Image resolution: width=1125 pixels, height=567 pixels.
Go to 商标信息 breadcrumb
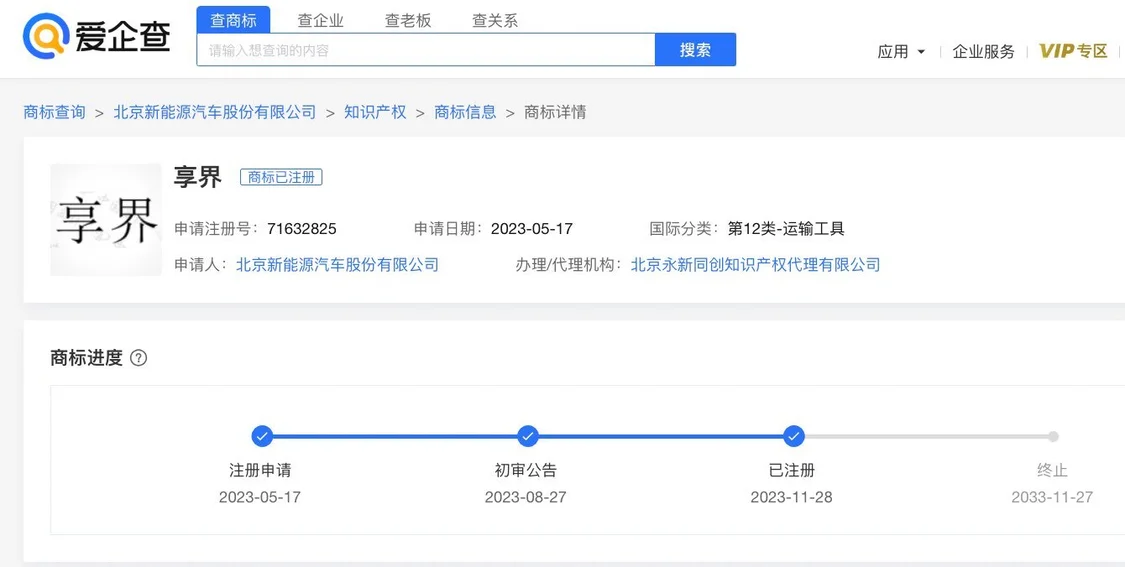[465, 112]
